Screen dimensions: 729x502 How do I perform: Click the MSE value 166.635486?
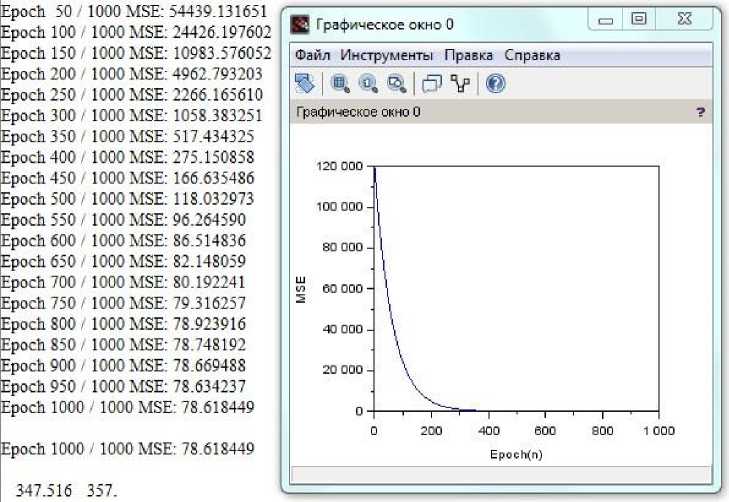coord(213,178)
